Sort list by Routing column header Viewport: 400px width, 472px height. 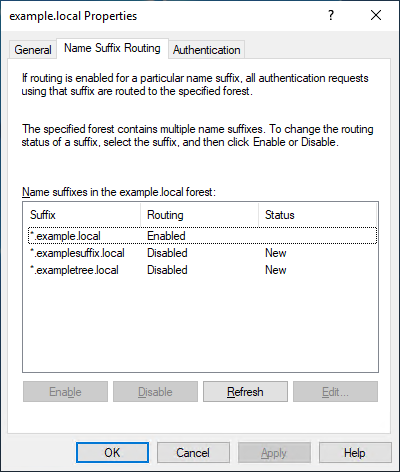click(199, 215)
